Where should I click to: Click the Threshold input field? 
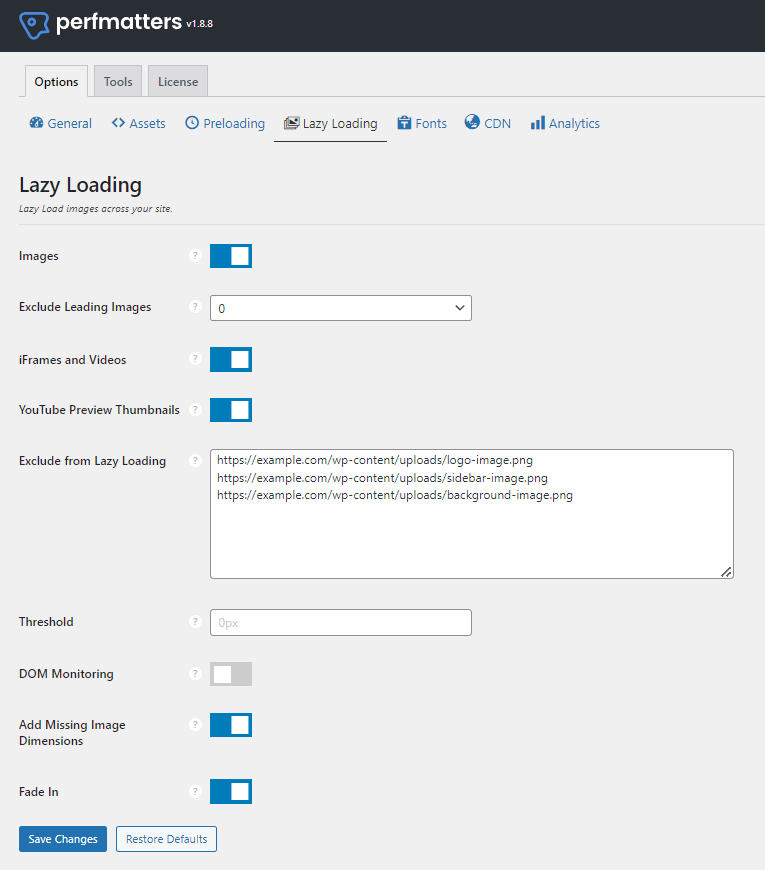(341, 623)
